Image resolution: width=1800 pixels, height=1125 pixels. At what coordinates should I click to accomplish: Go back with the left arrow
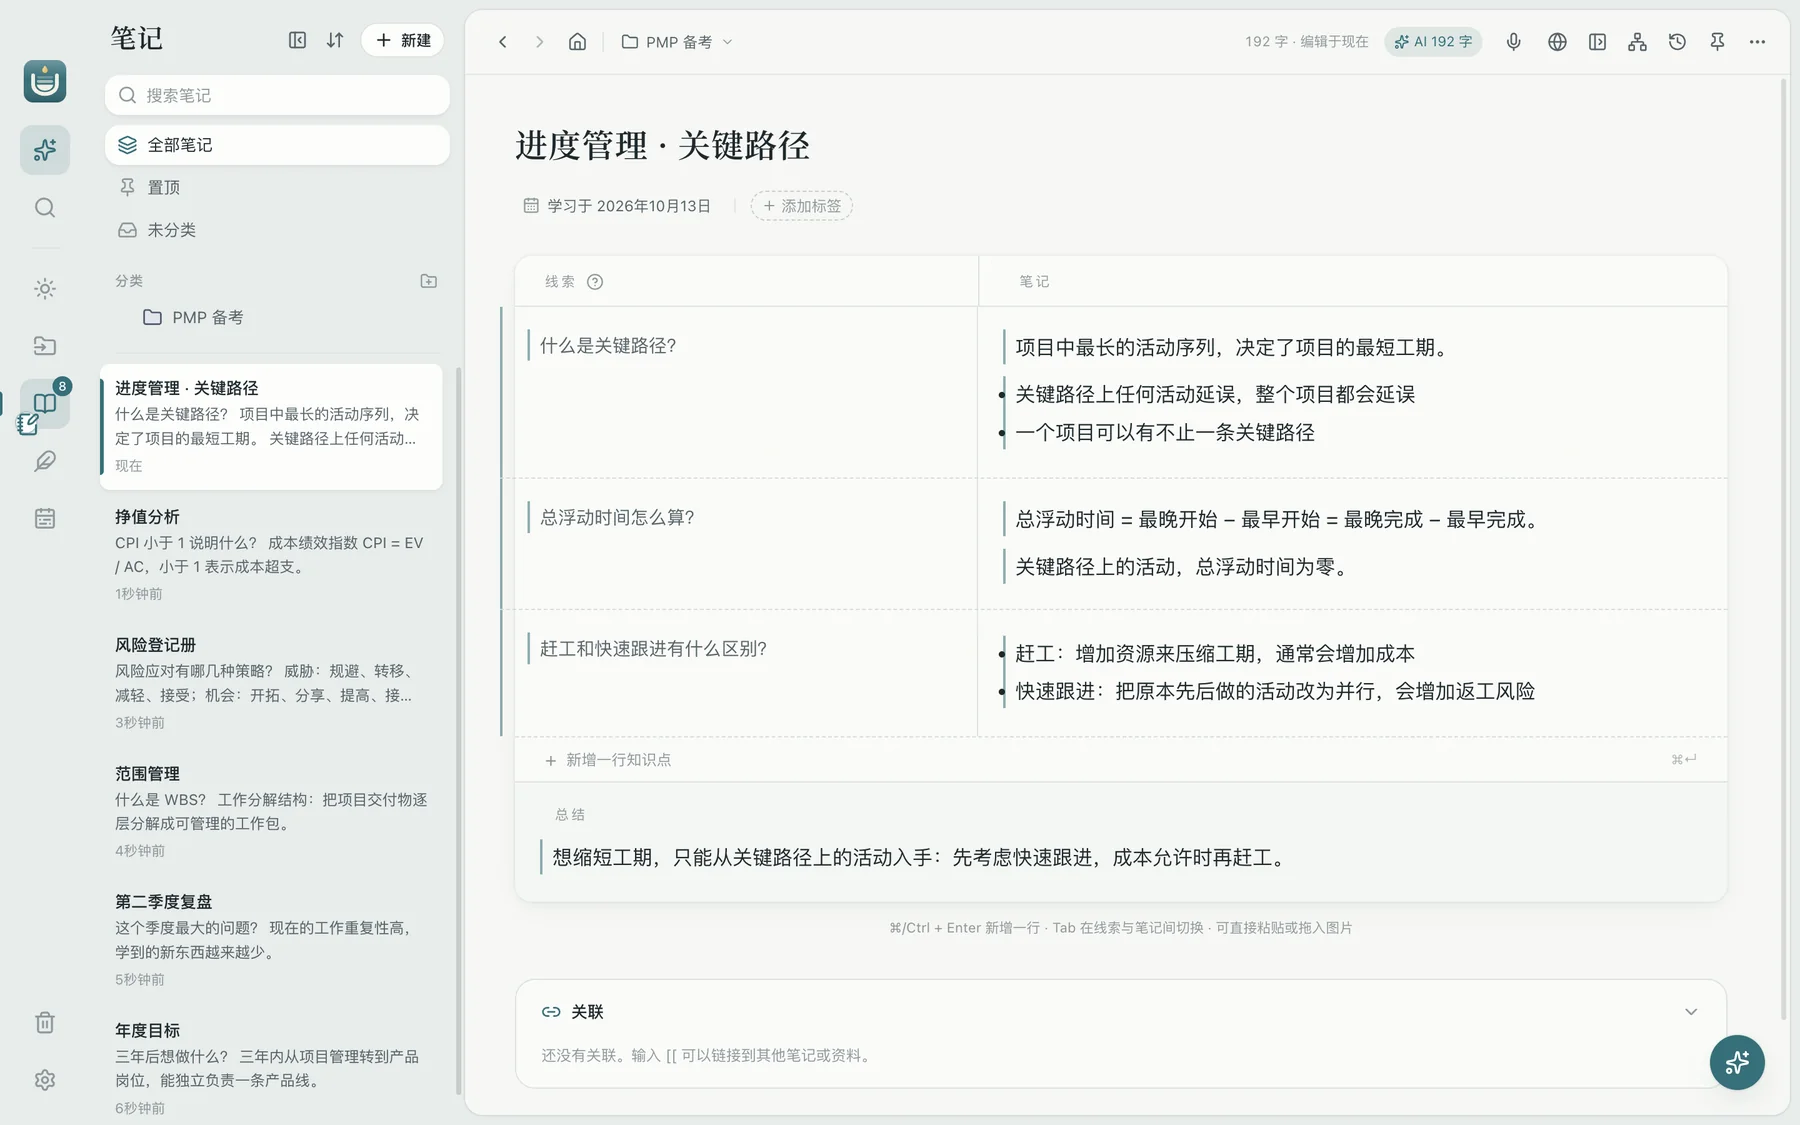coord(503,42)
